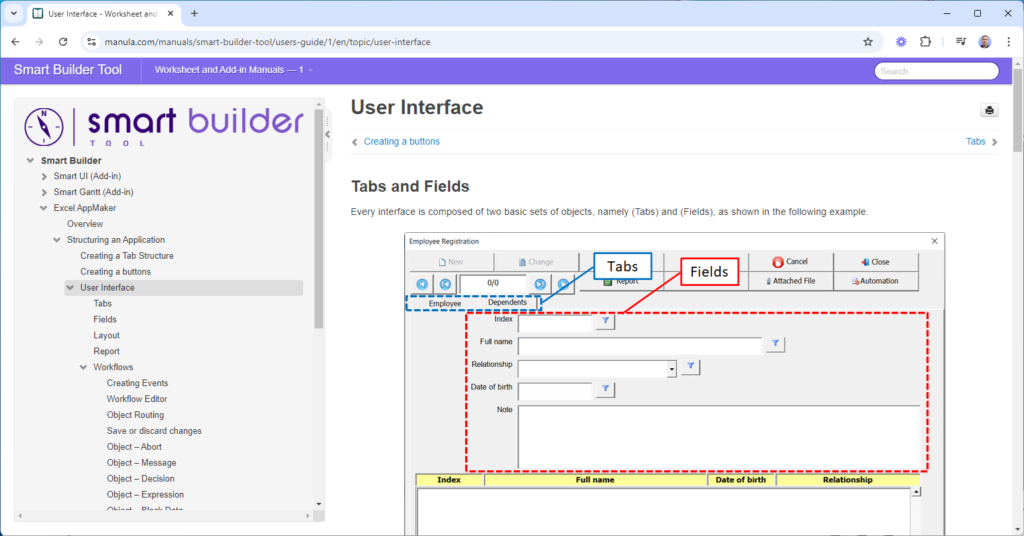Collapse the sidebar with left arrow handle
This screenshot has height=536, width=1024.
327,134
